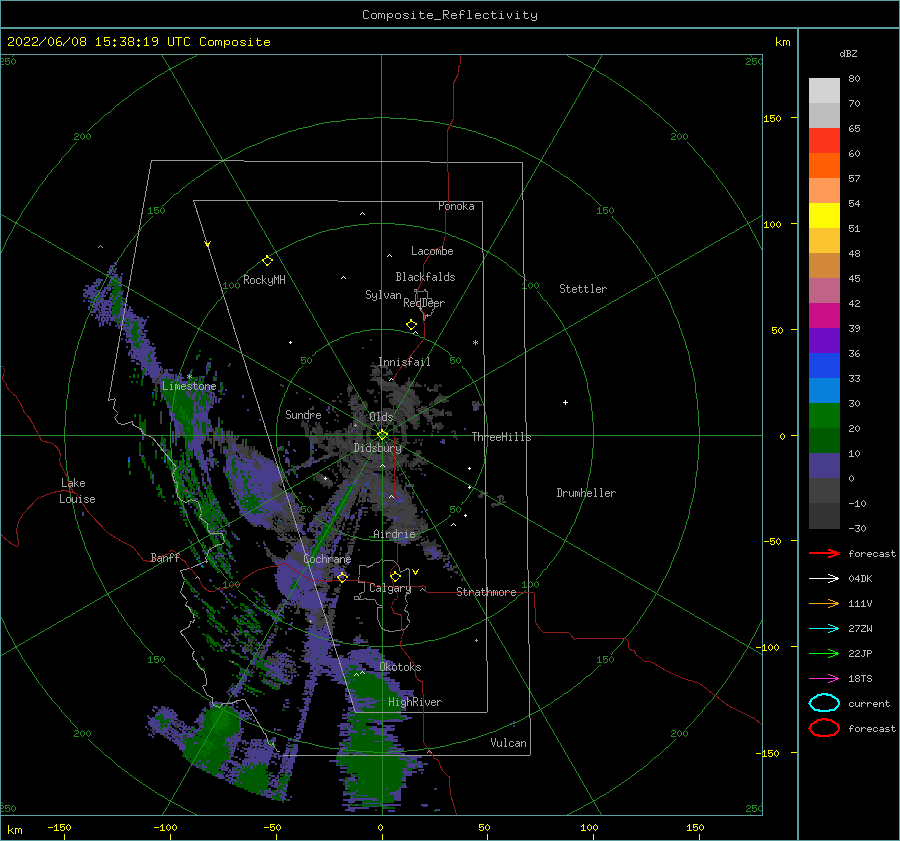Click the Didsbury city label
This screenshot has width=900, height=841.
[x=377, y=448]
